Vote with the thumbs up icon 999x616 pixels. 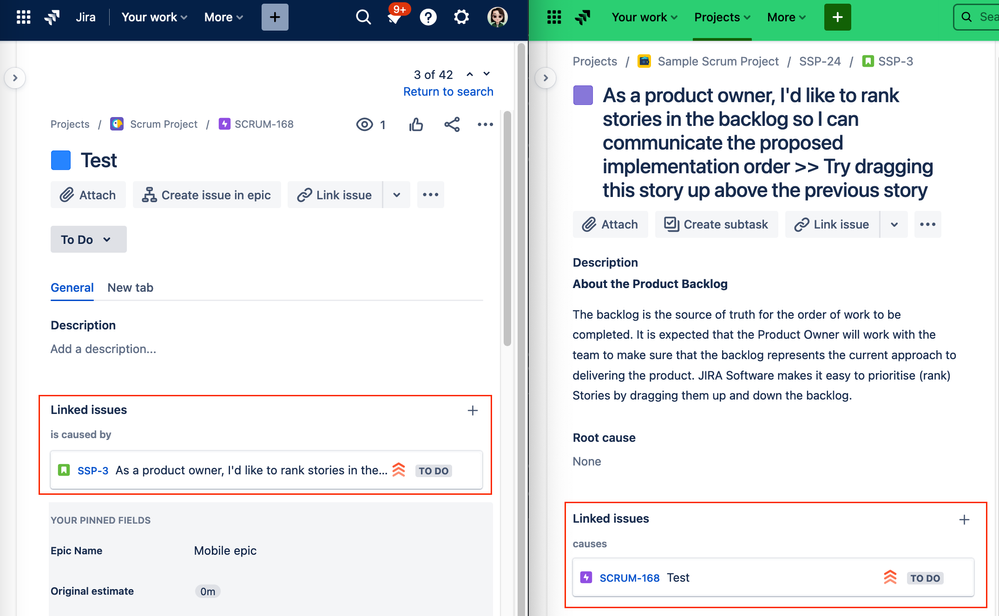click(416, 124)
